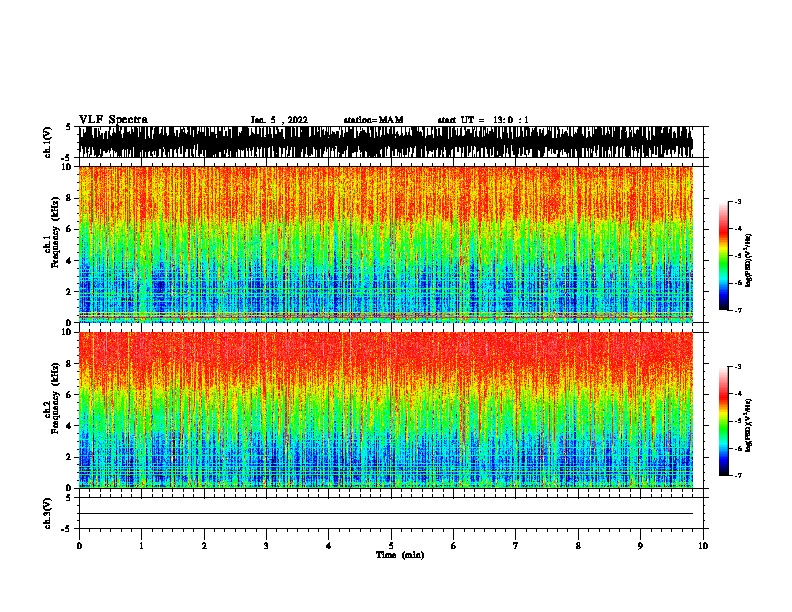The image size is (792, 612).
Task: Click the "7" minute tick on the time axis
Action: 516,546
